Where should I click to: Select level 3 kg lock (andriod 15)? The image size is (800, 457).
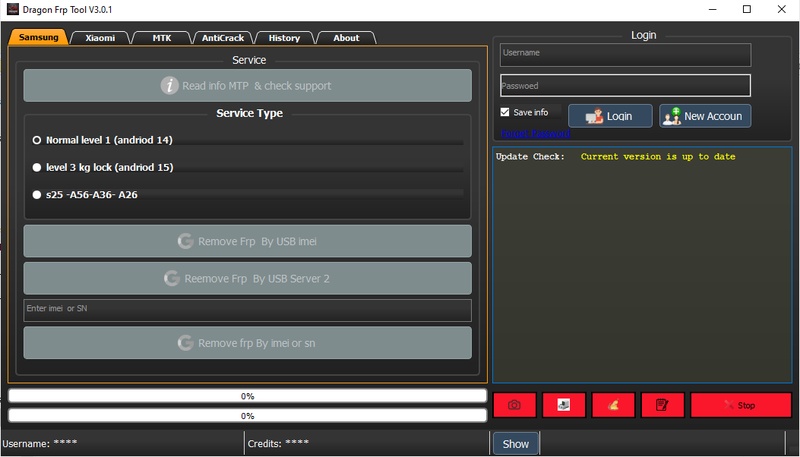(x=37, y=167)
